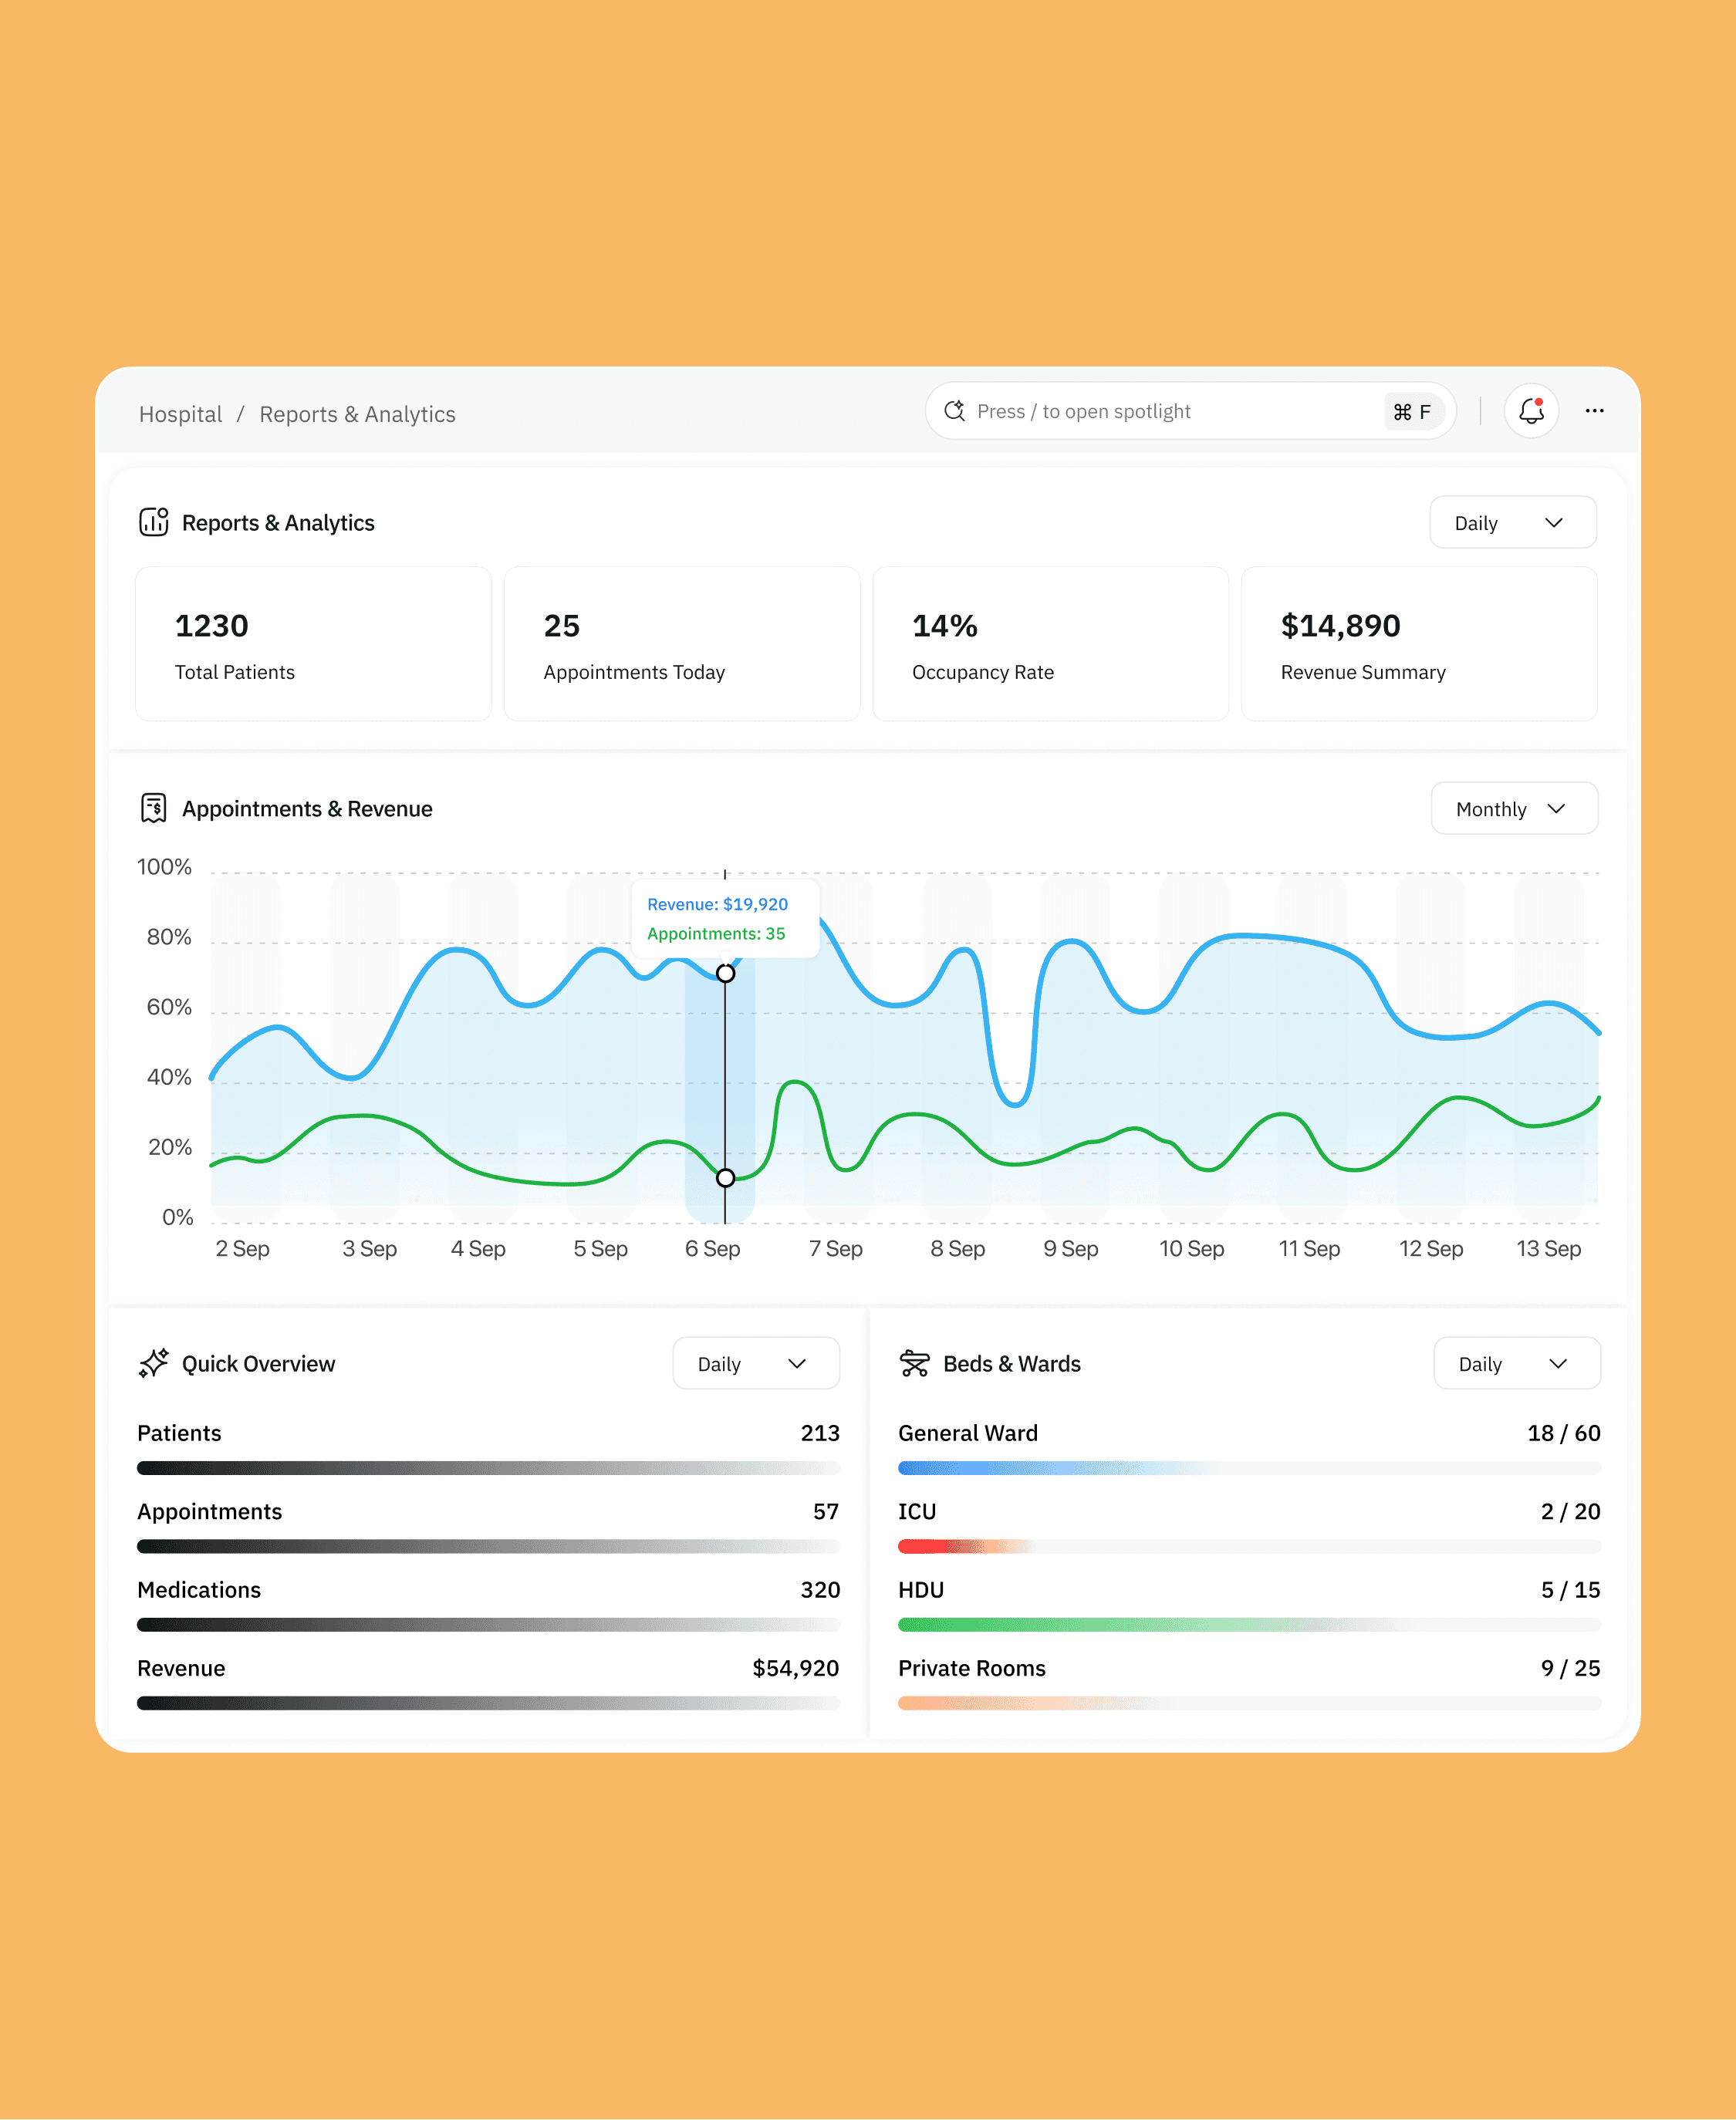Screen dimensions: 1736x2120
Task: Click the 100% y-axis label
Action: (x=164, y=867)
